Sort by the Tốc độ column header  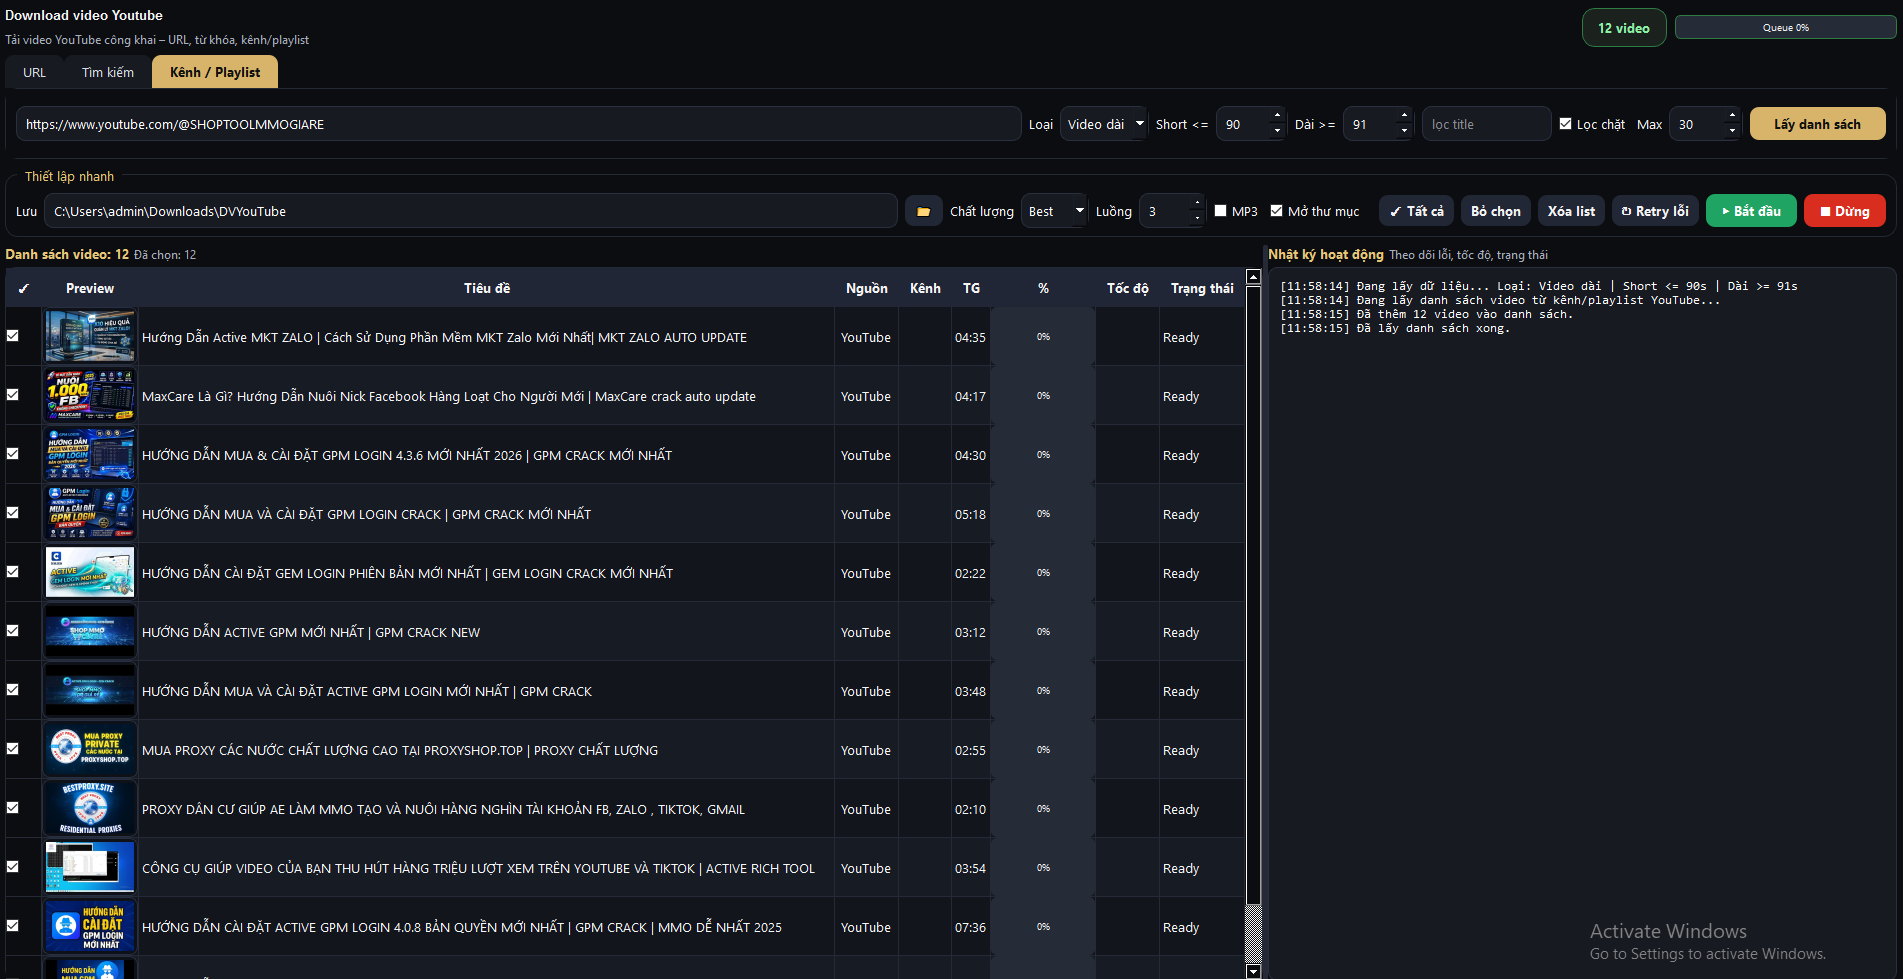point(1127,288)
